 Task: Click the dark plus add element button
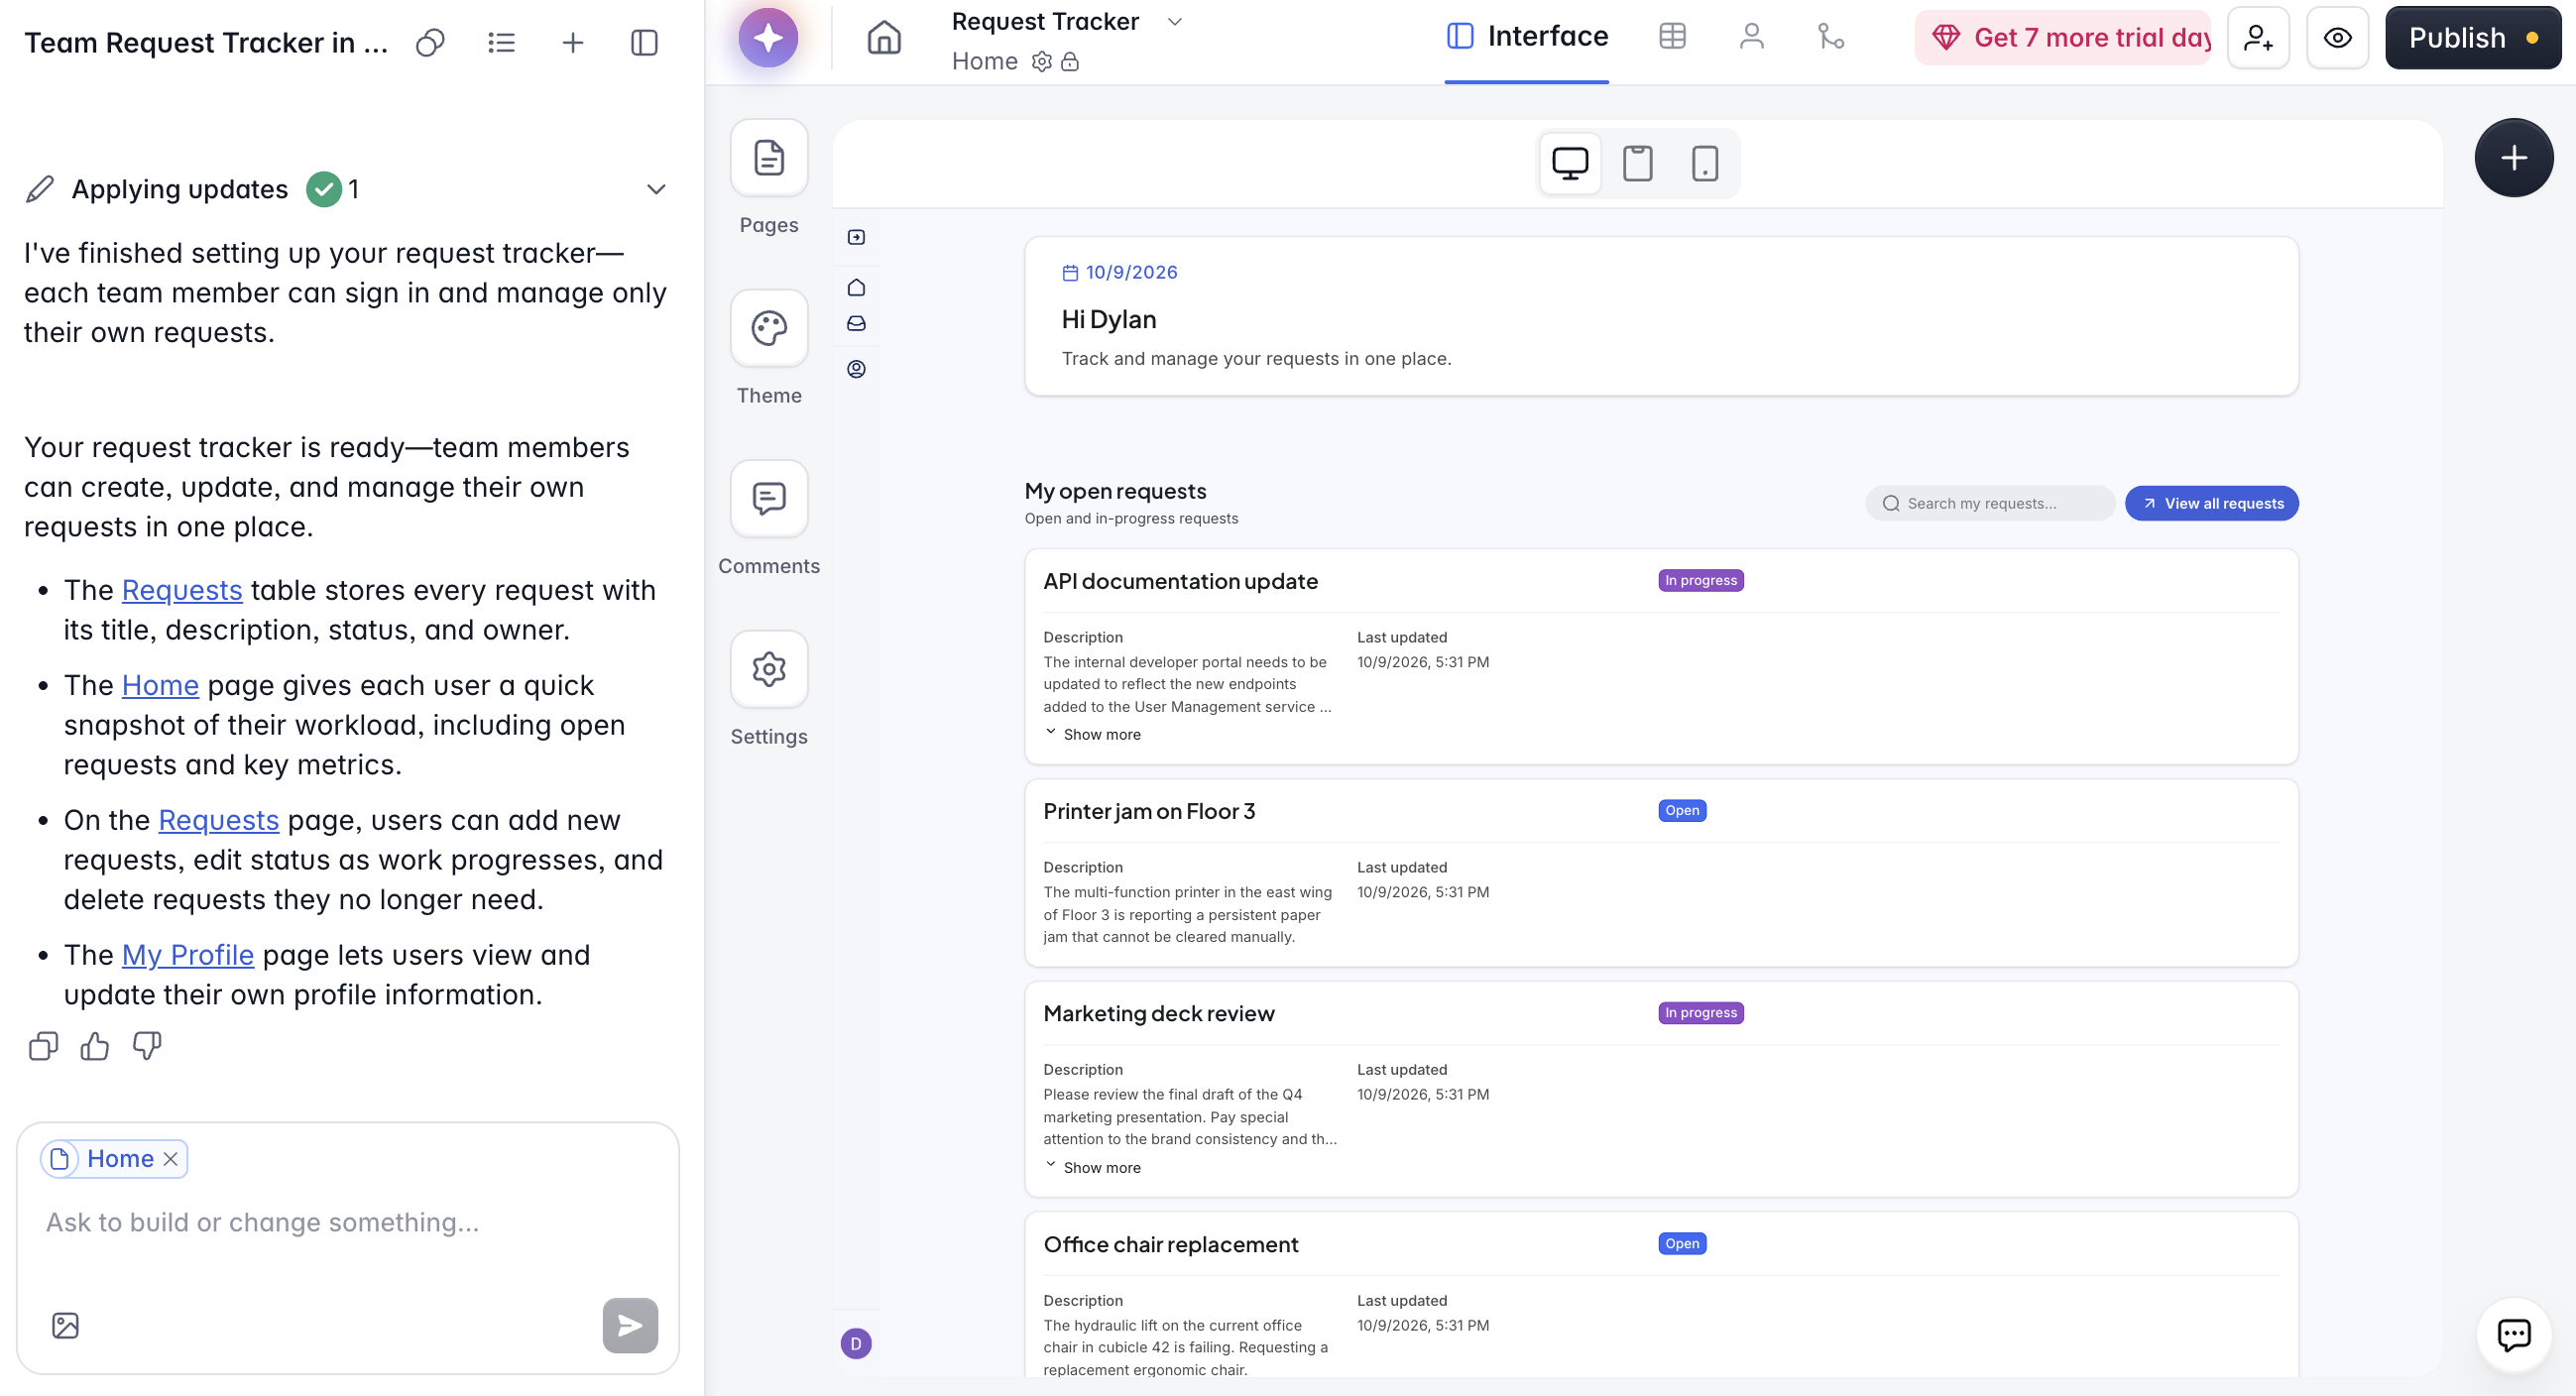tap(2513, 158)
